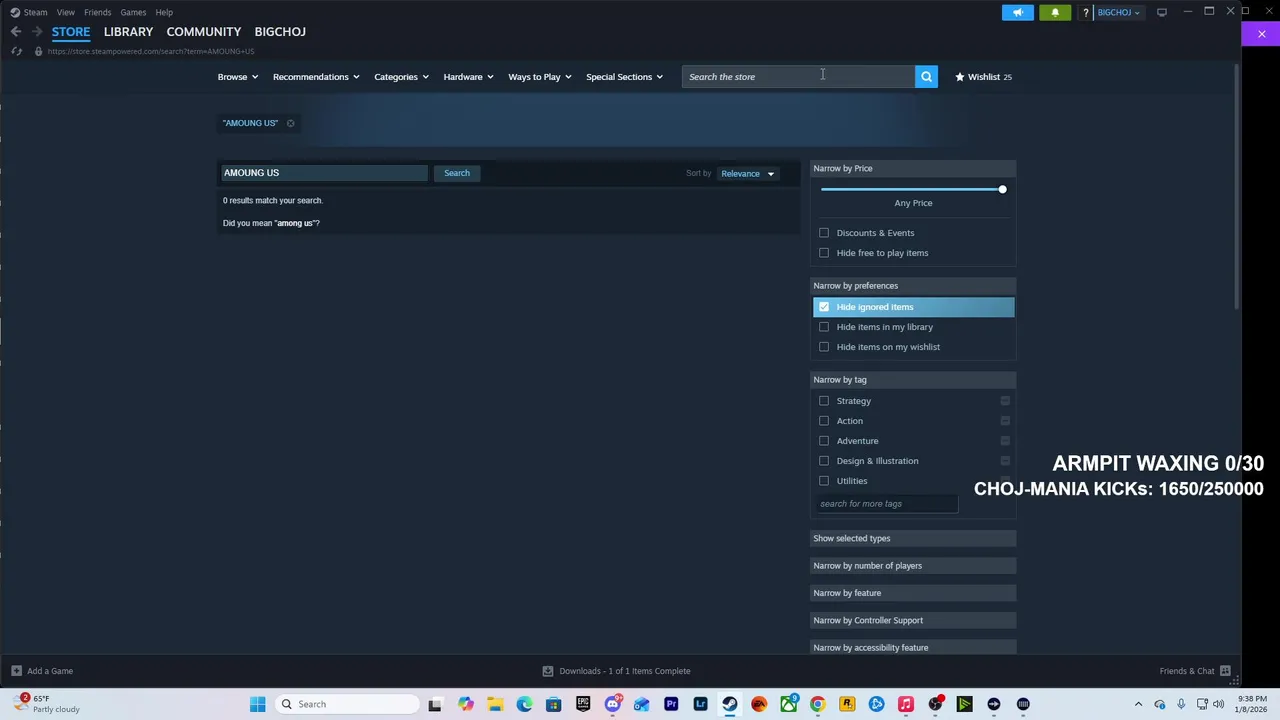Open Microsoft Edge from the taskbar
Image resolution: width=1280 pixels, height=720 pixels.
click(524, 704)
